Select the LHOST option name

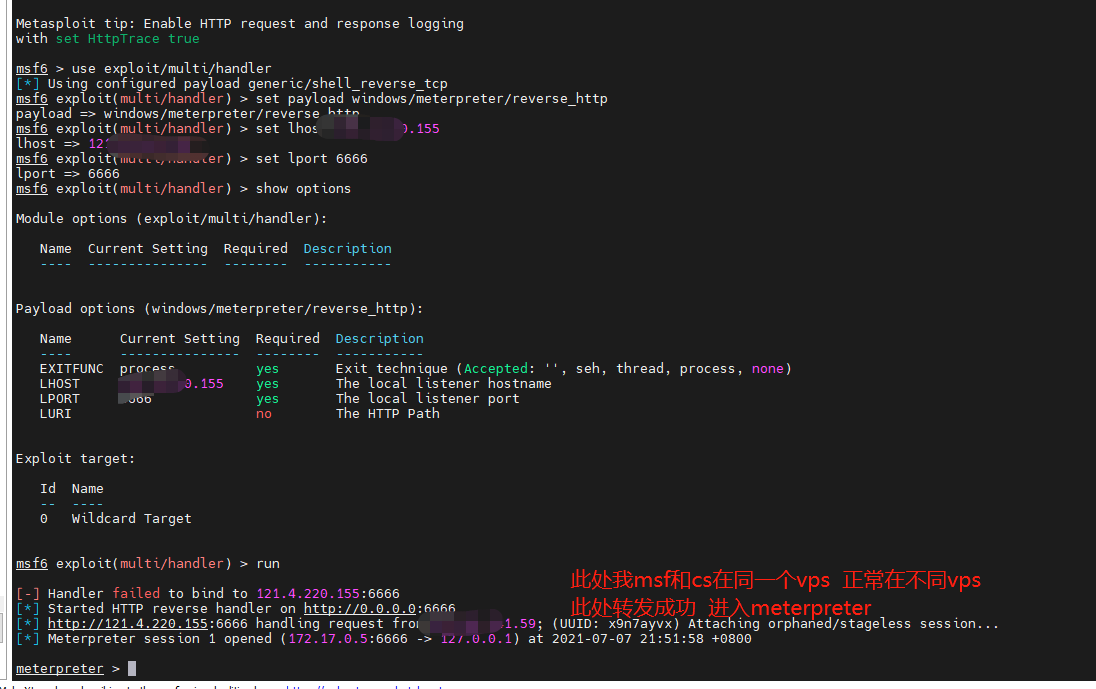[x=59, y=384]
